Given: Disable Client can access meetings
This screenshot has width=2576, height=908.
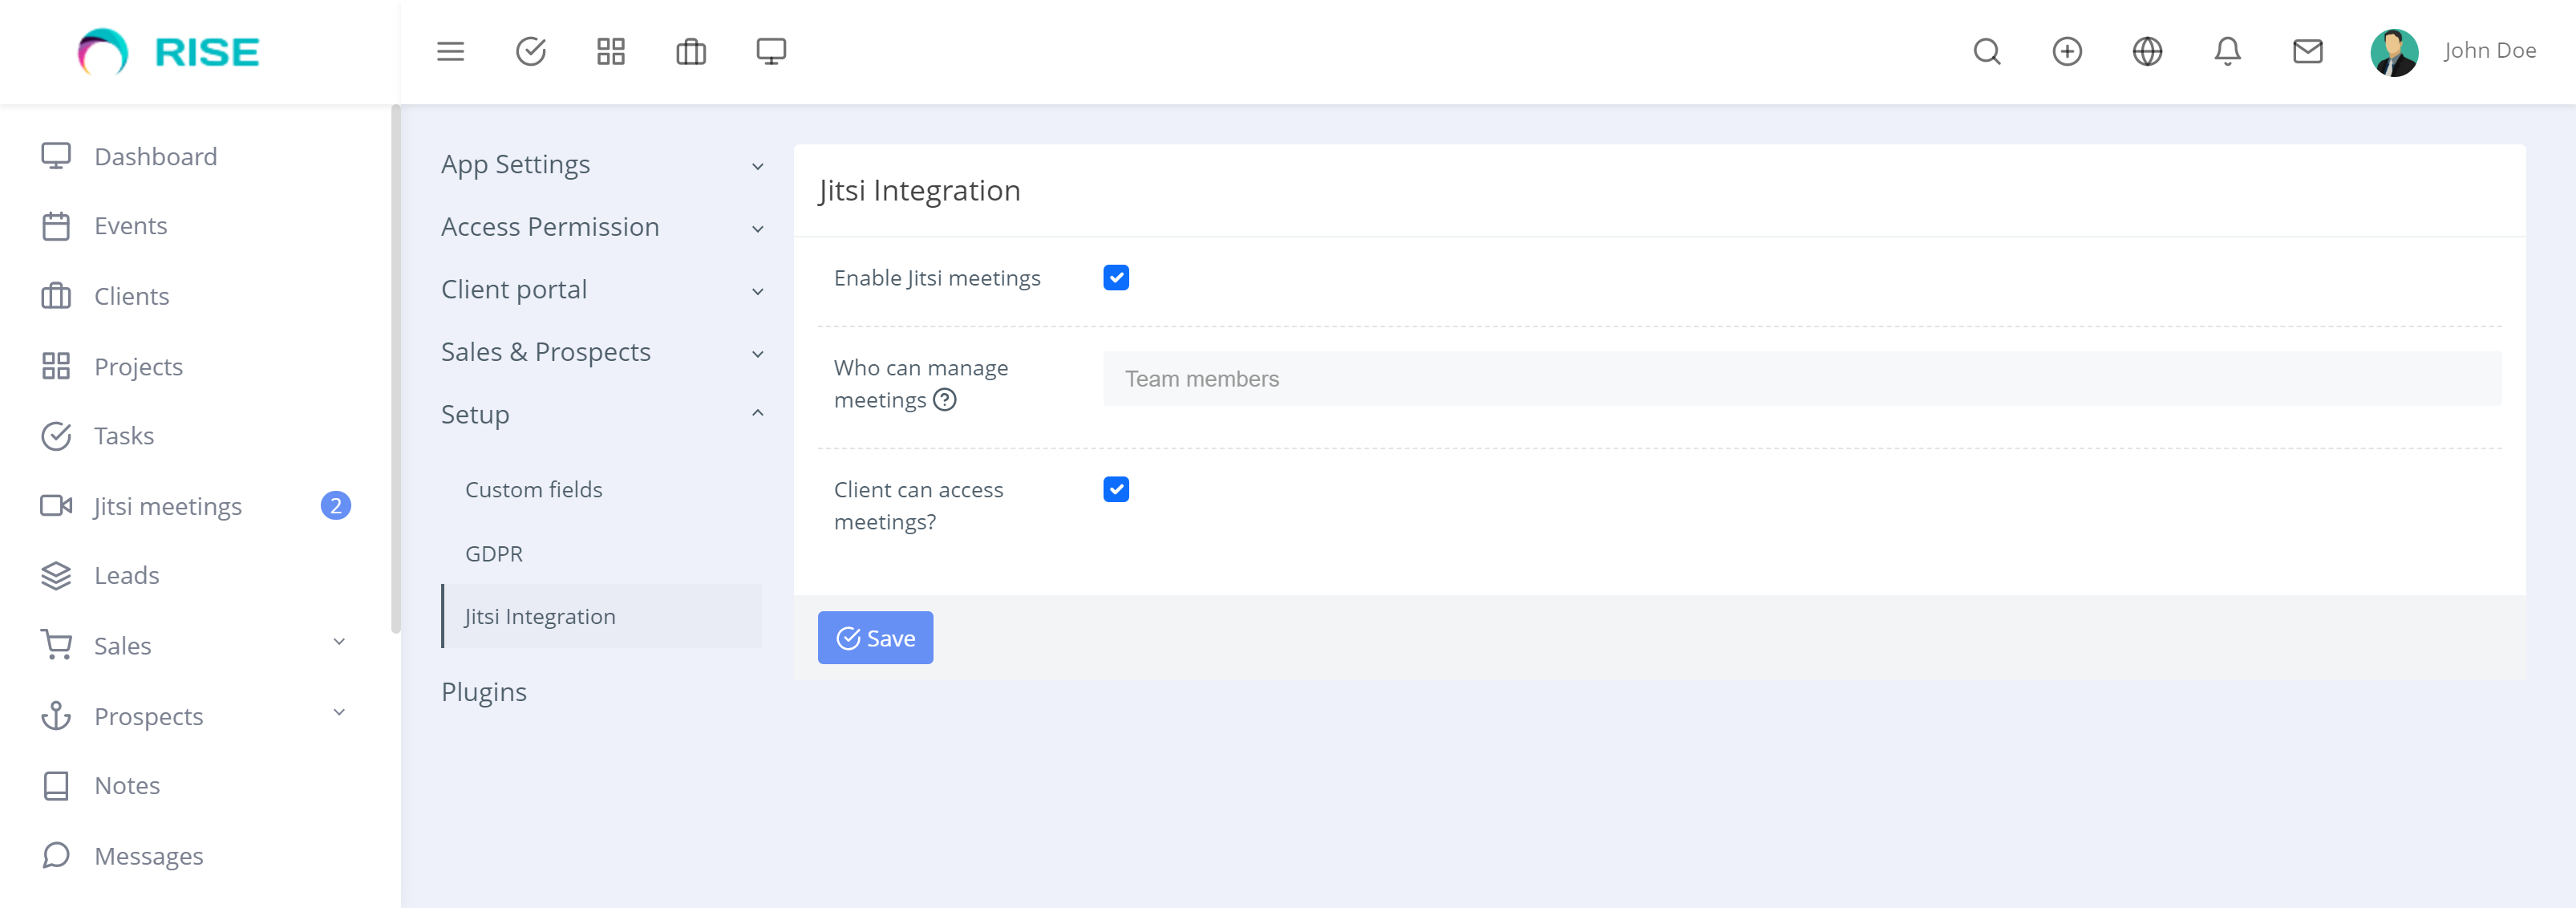Looking at the screenshot, I should [x=1116, y=489].
